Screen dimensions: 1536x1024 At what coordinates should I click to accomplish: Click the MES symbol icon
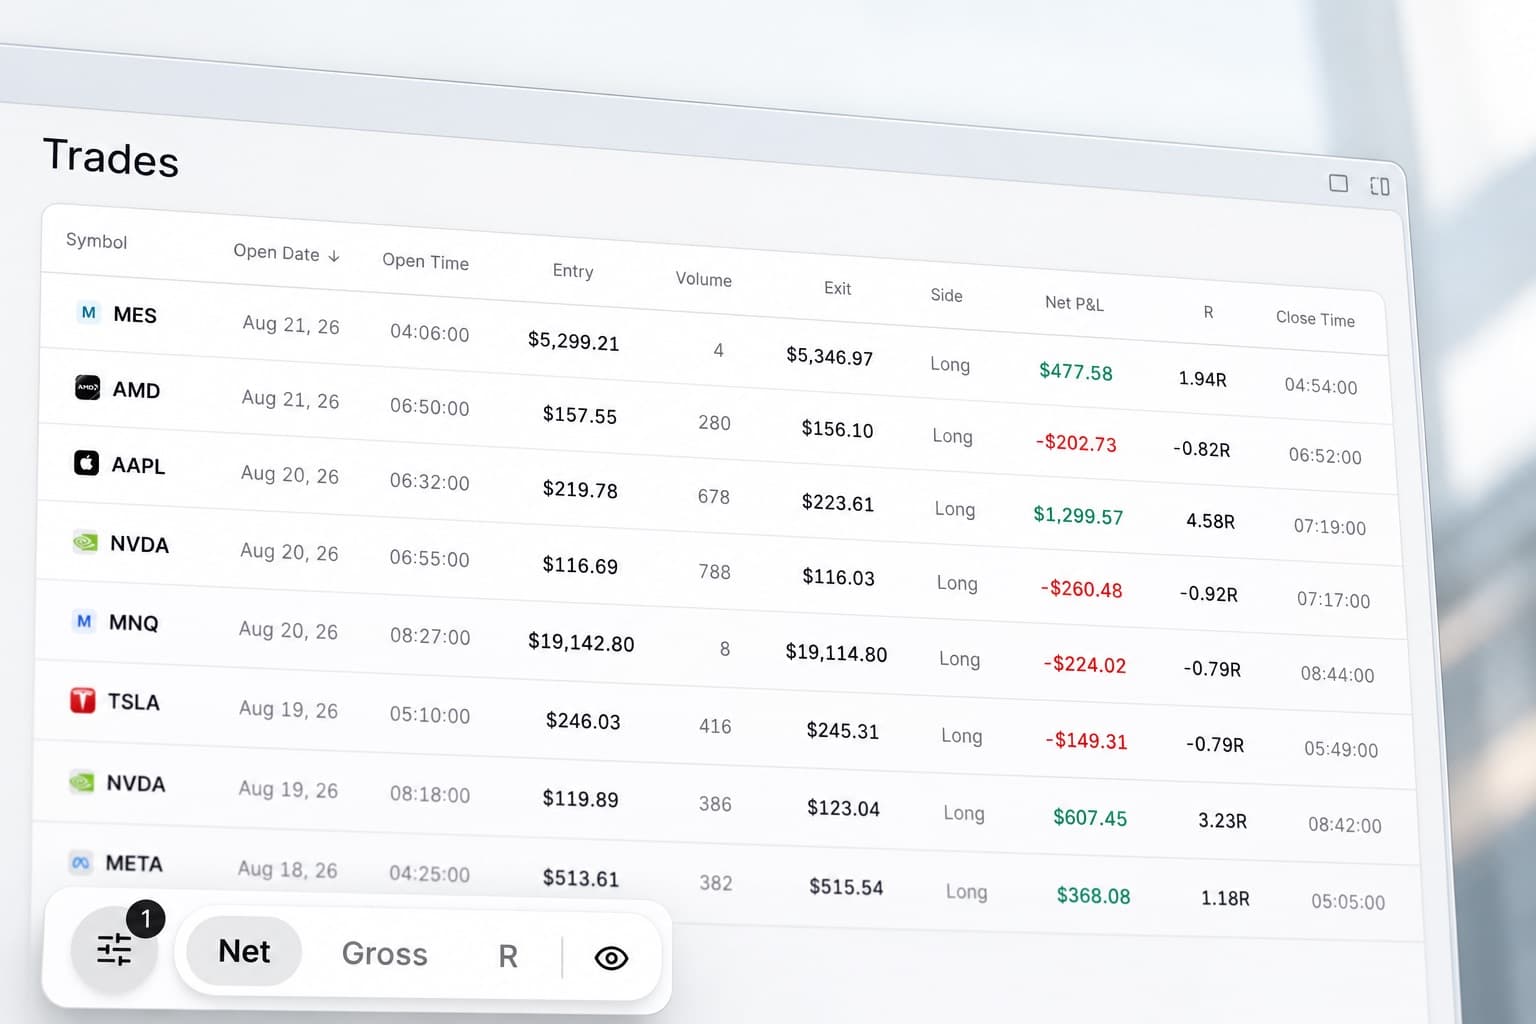(88, 312)
